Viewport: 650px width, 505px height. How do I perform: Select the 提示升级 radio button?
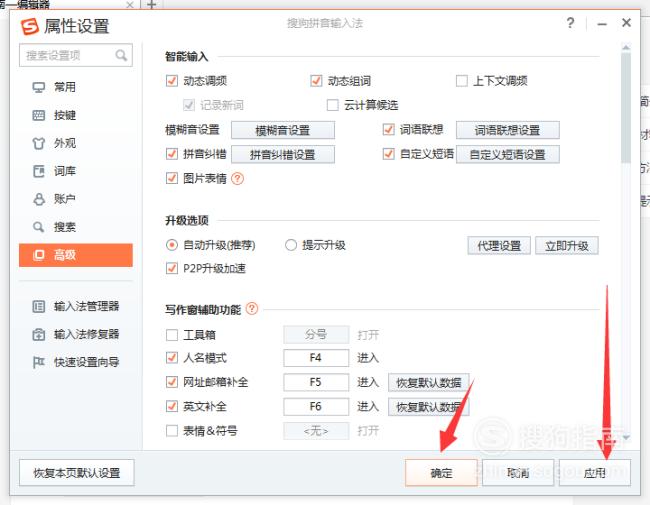[x=291, y=245]
